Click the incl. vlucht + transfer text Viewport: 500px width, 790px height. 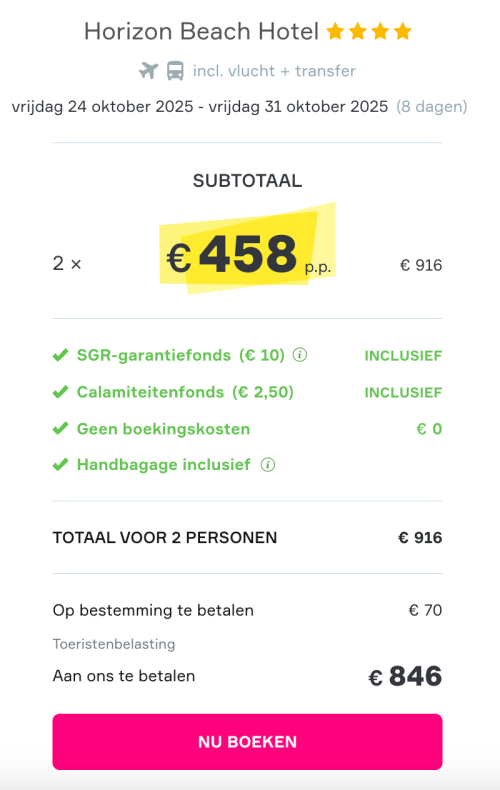coord(274,71)
